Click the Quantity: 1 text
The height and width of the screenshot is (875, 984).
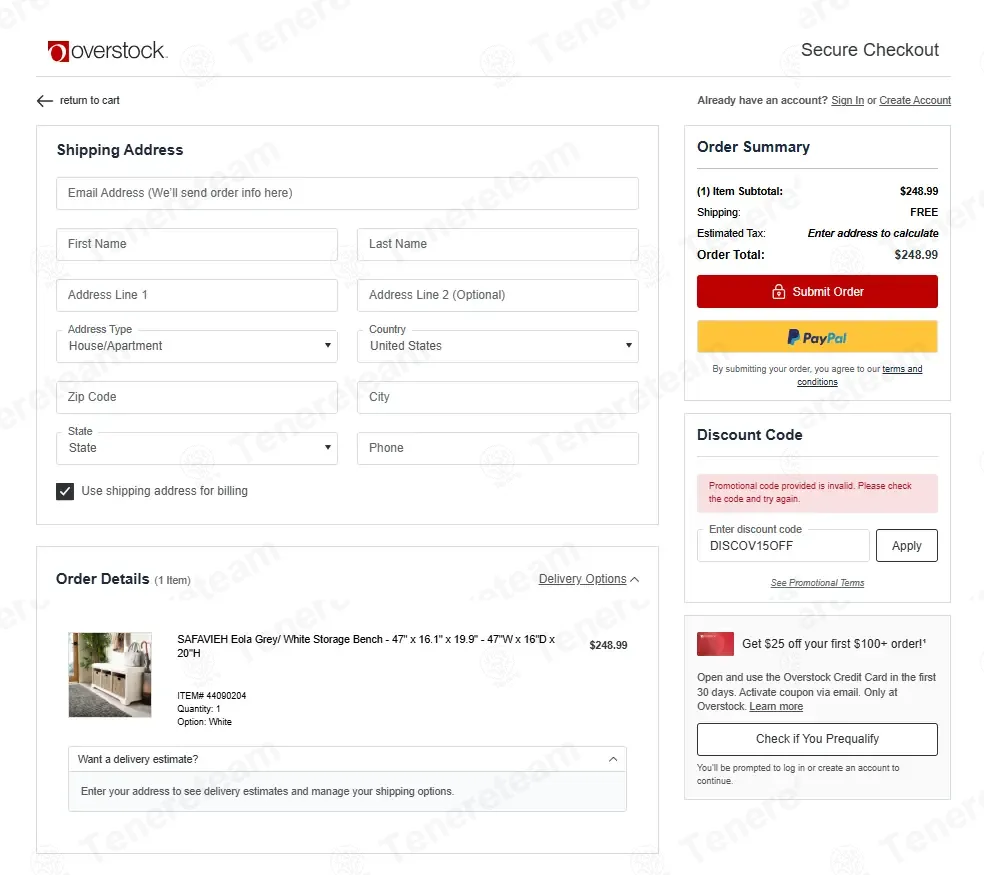coord(198,709)
